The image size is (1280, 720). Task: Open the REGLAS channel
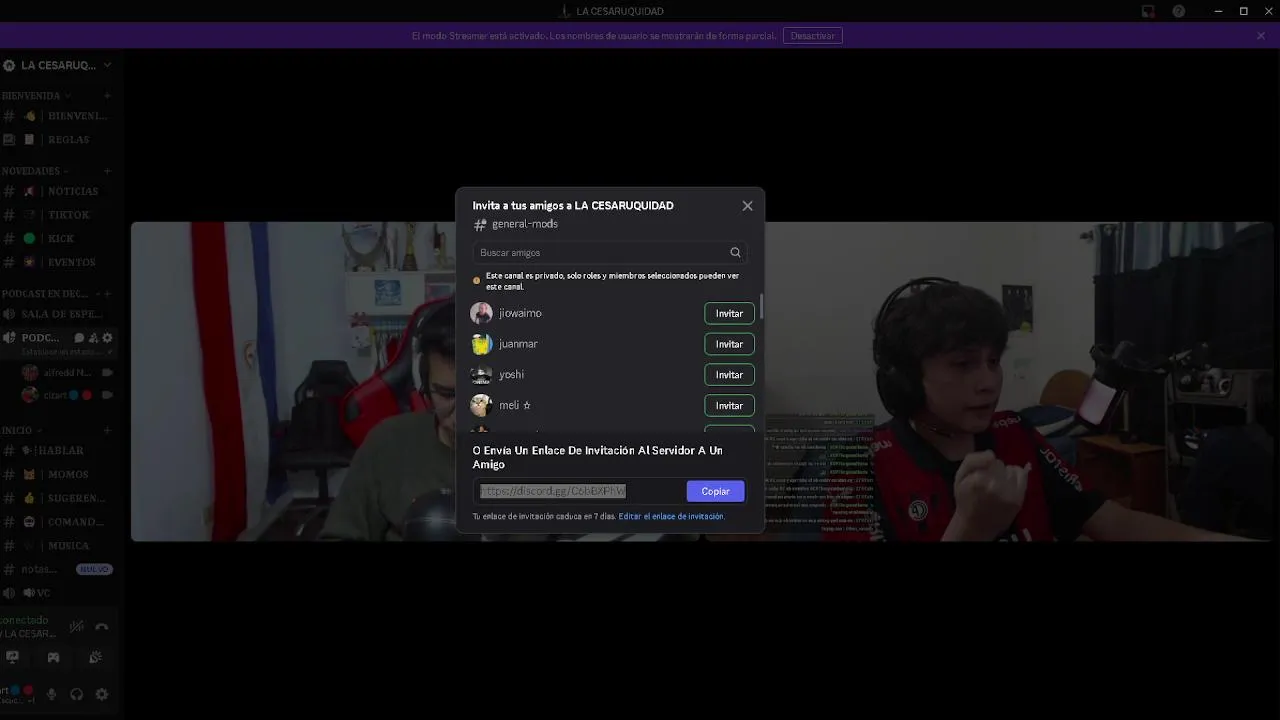tap(60, 140)
